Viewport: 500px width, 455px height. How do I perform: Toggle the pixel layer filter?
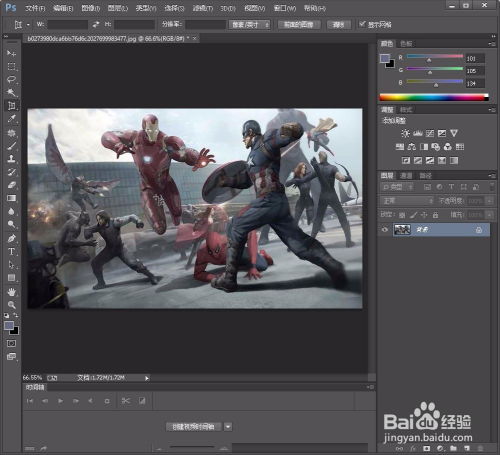coord(427,187)
